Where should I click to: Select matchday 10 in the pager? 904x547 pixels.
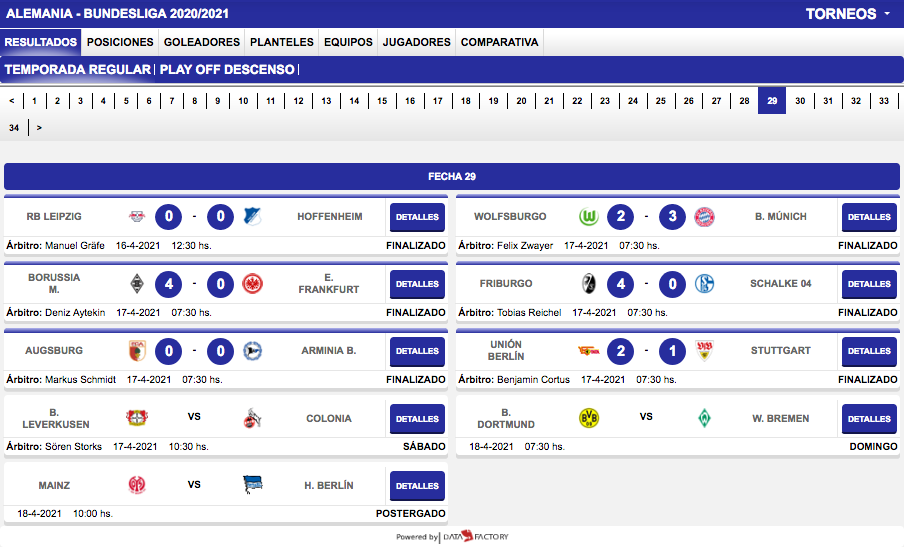243,101
